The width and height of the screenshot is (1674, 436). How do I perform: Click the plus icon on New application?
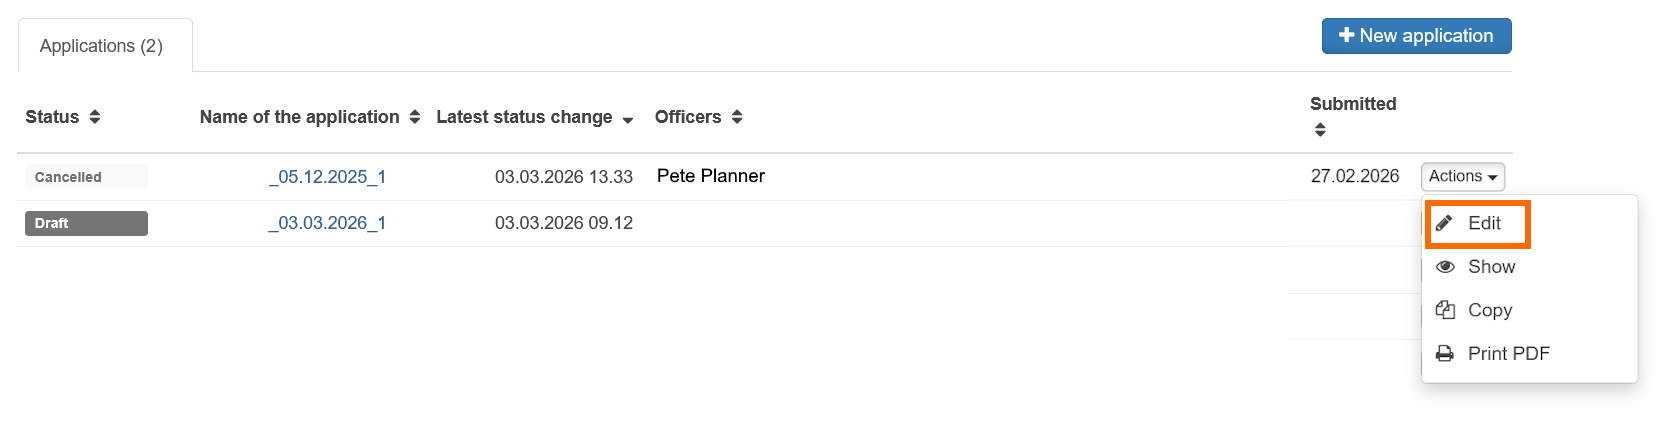point(1346,36)
